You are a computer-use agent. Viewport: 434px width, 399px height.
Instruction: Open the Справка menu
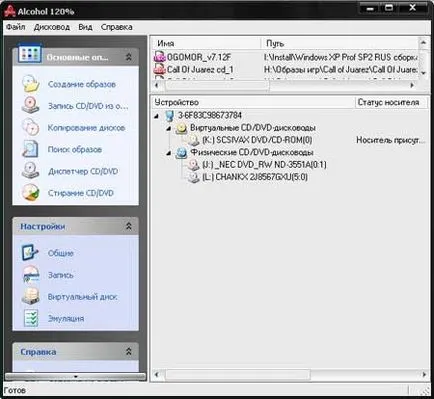pos(117,27)
